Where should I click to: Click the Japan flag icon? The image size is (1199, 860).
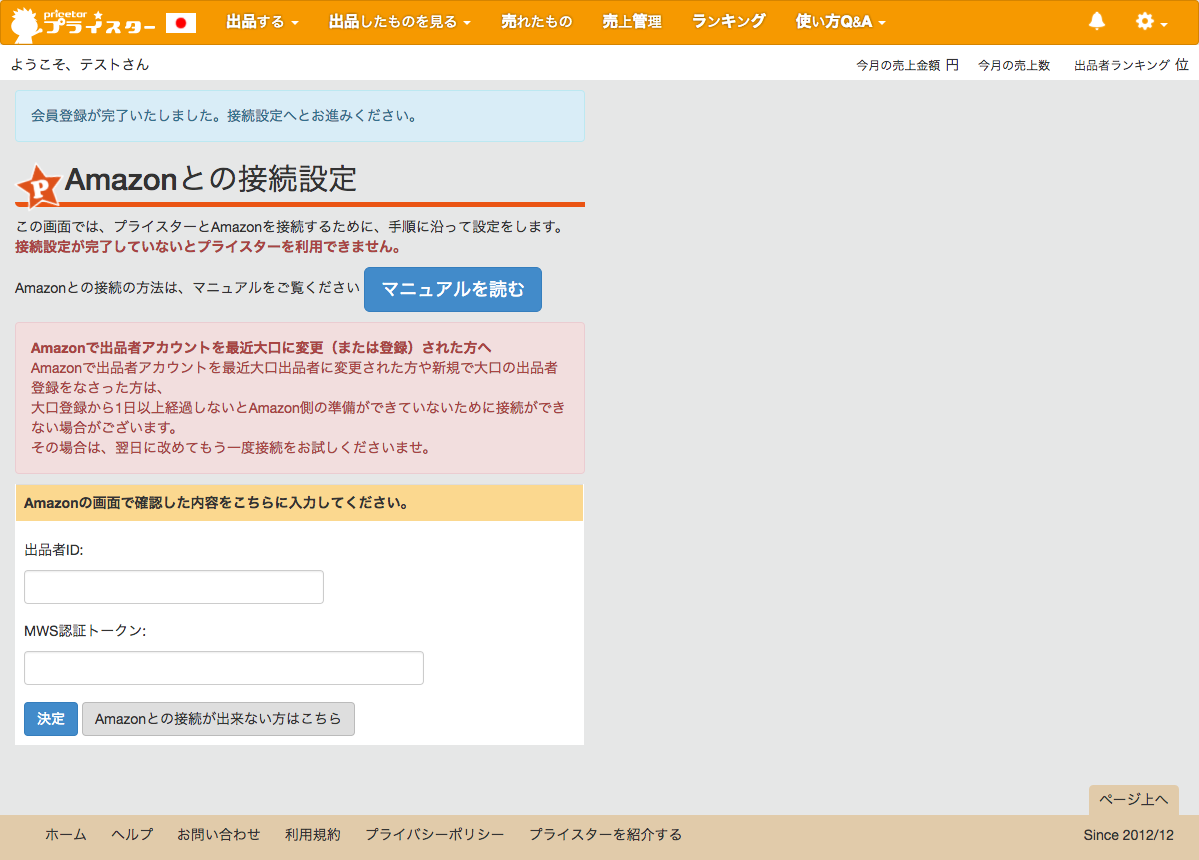180,23
